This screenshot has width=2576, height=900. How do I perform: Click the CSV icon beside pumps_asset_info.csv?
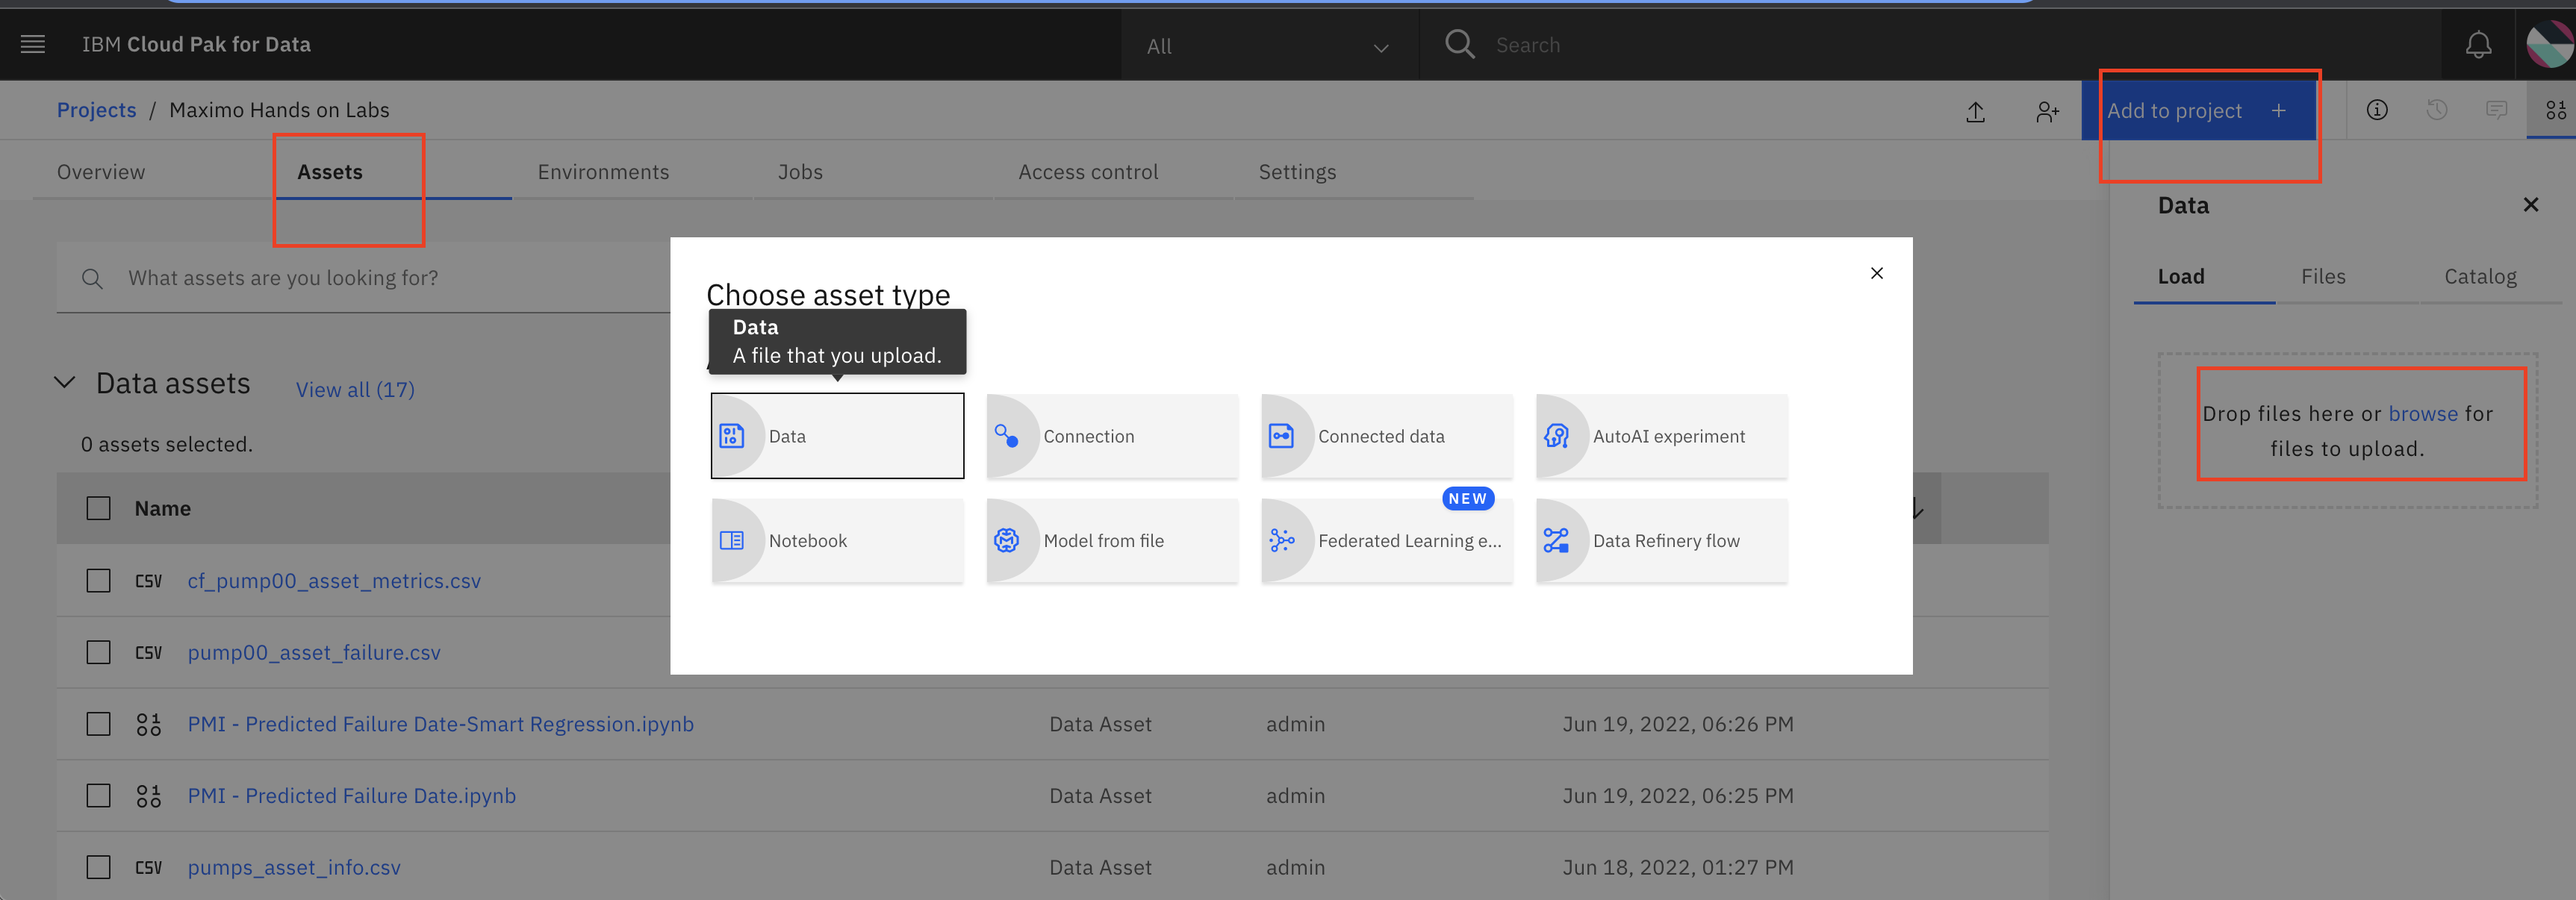148,867
